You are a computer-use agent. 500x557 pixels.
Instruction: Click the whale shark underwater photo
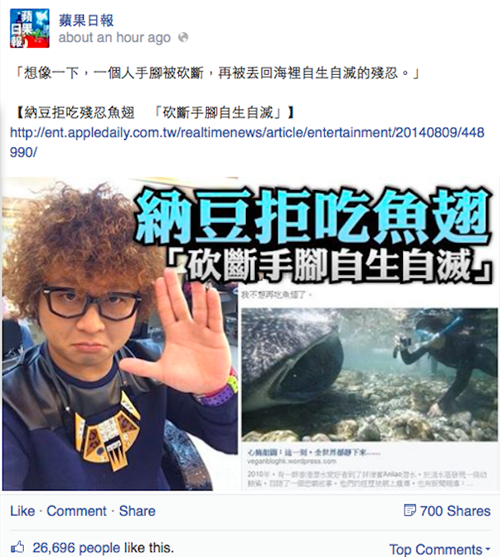pyautogui.click(x=369, y=374)
